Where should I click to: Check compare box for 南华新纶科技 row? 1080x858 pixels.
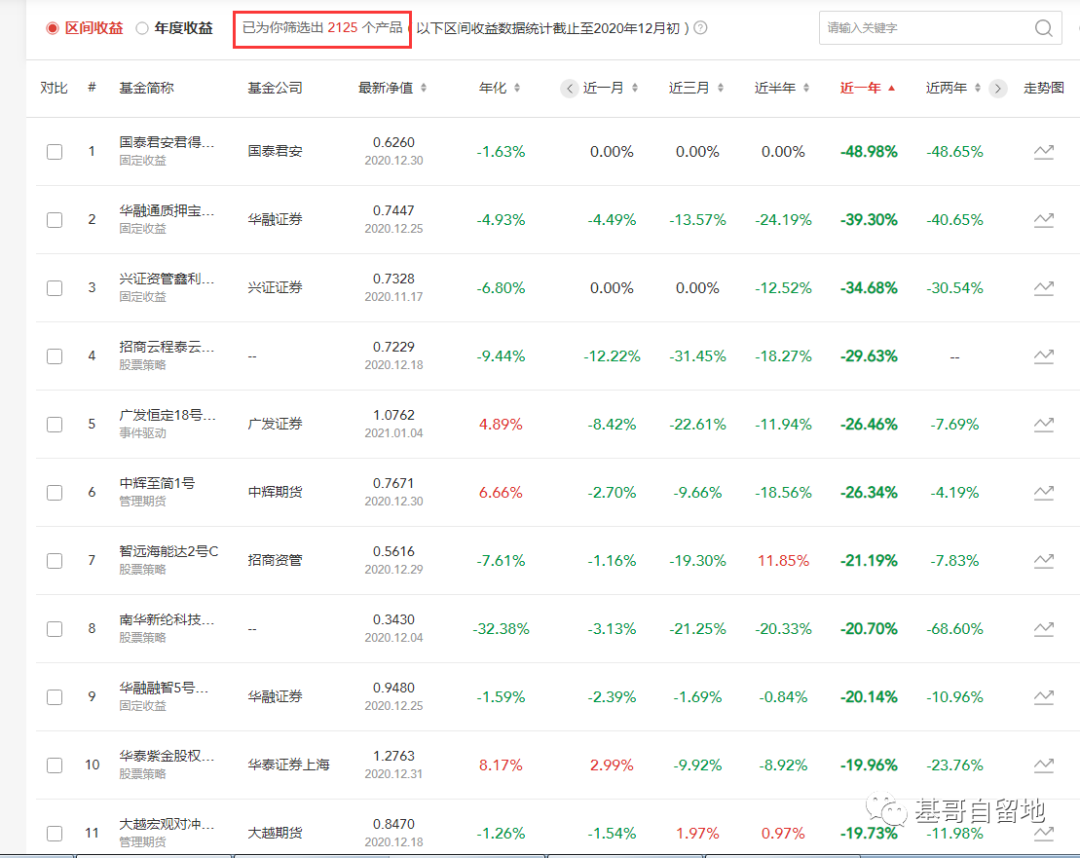click(x=54, y=629)
